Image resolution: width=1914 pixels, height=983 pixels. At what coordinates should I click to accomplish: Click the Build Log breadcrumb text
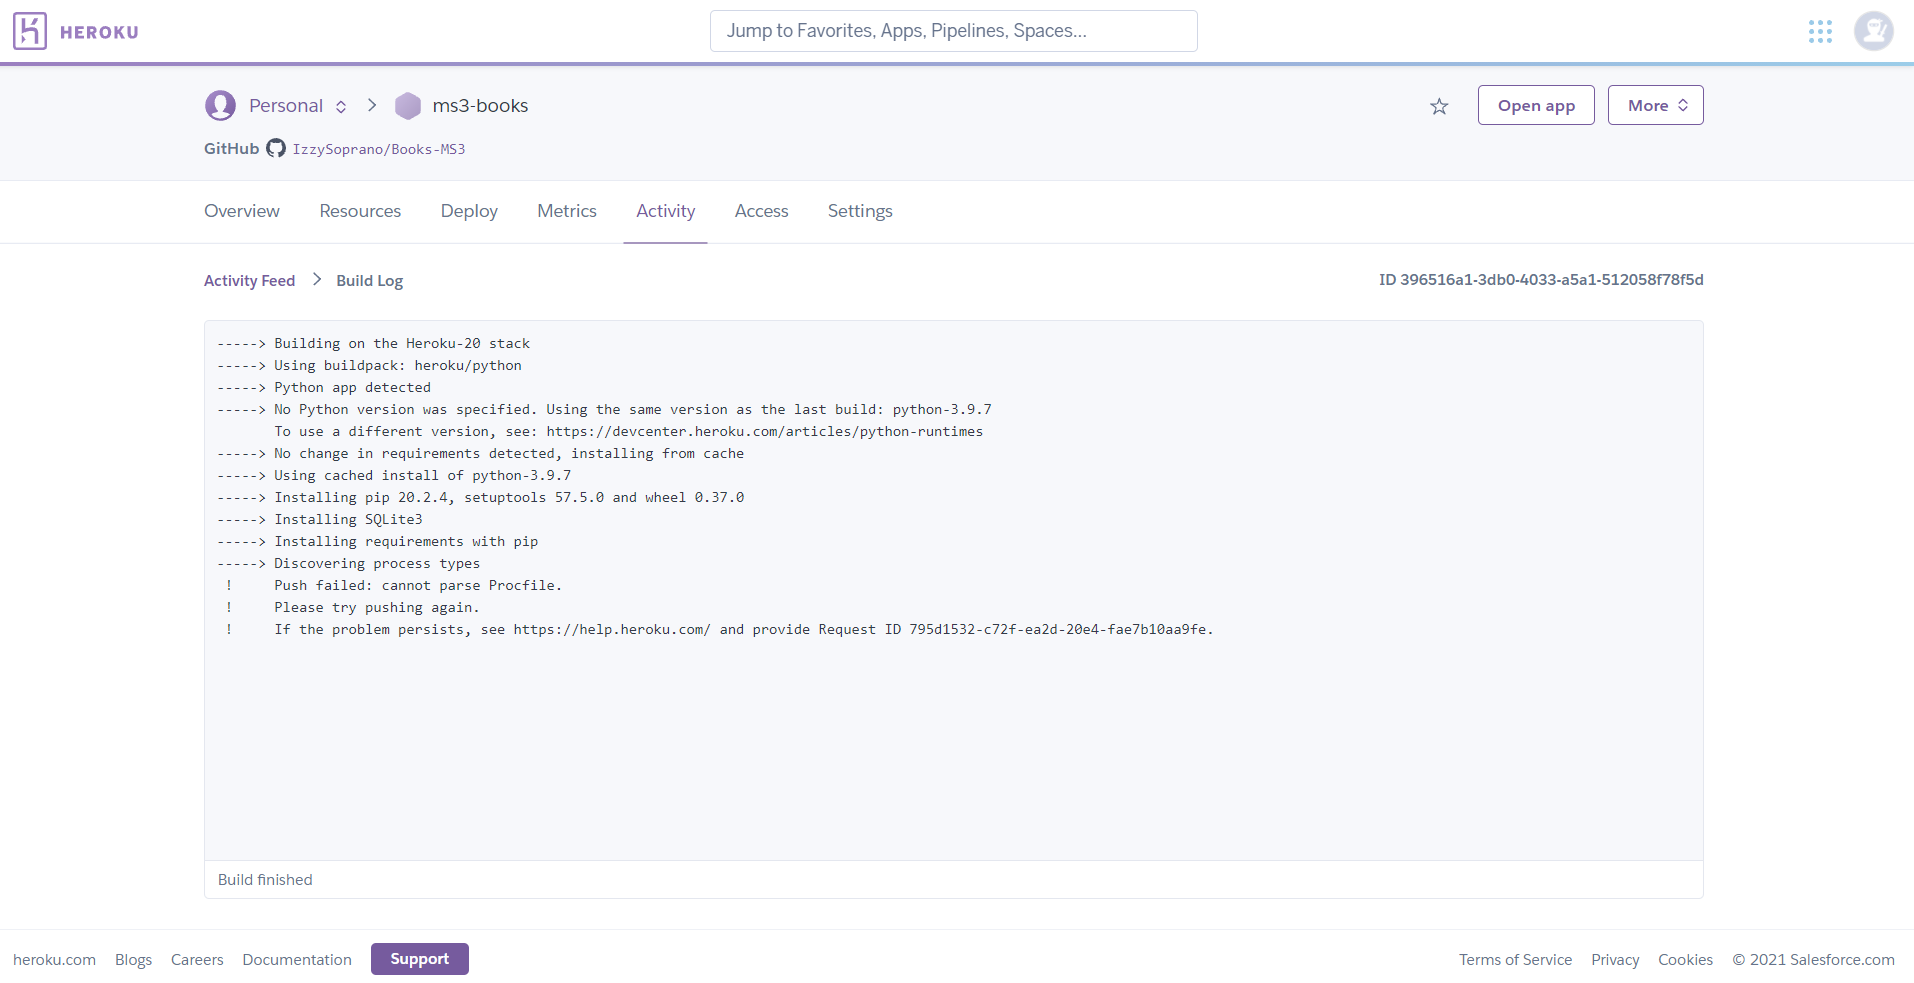click(x=370, y=281)
